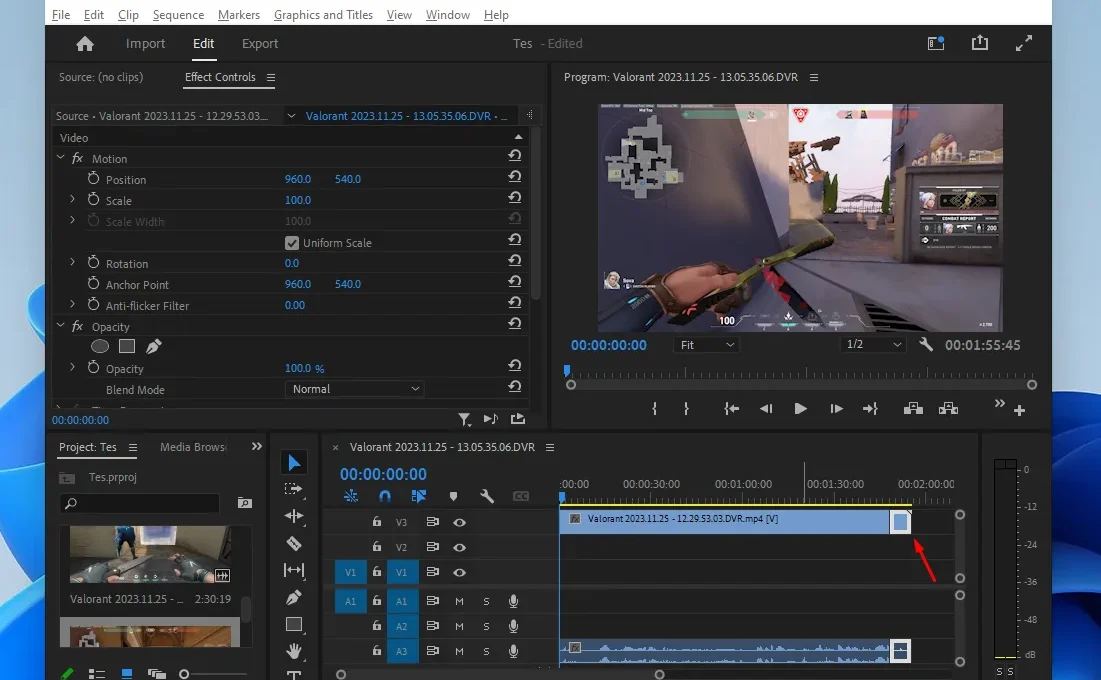Select the Pen tool in the tools panel
The width and height of the screenshot is (1101, 680).
(294, 597)
